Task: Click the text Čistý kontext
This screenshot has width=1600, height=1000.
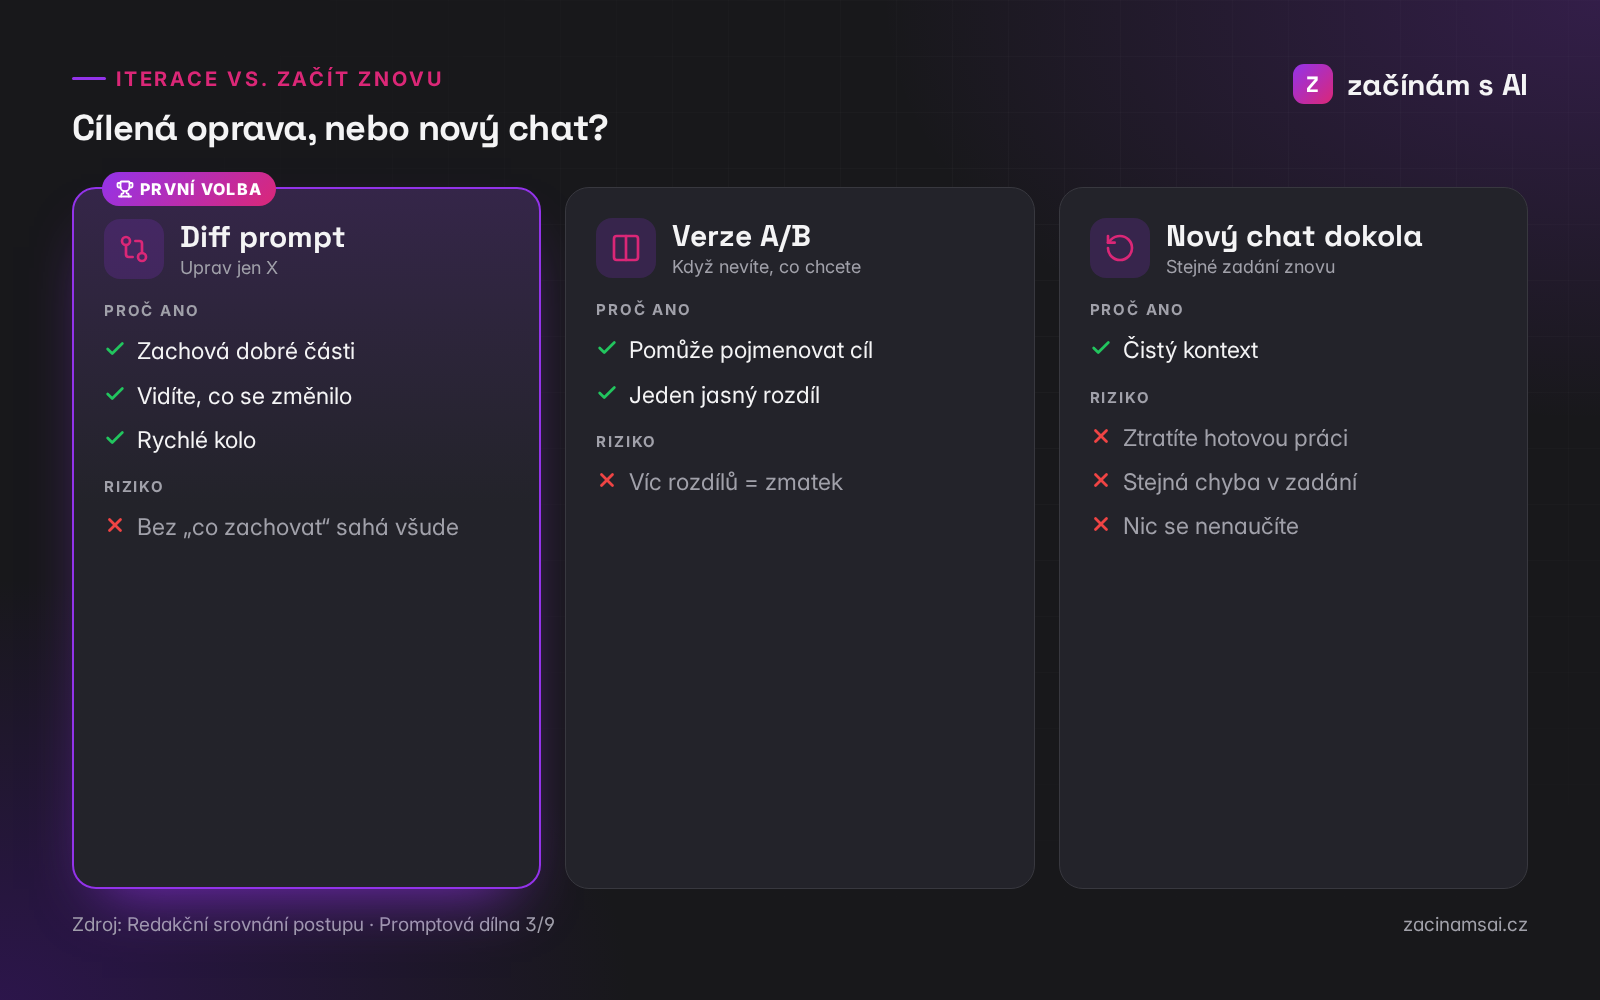Action: coord(1190,350)
